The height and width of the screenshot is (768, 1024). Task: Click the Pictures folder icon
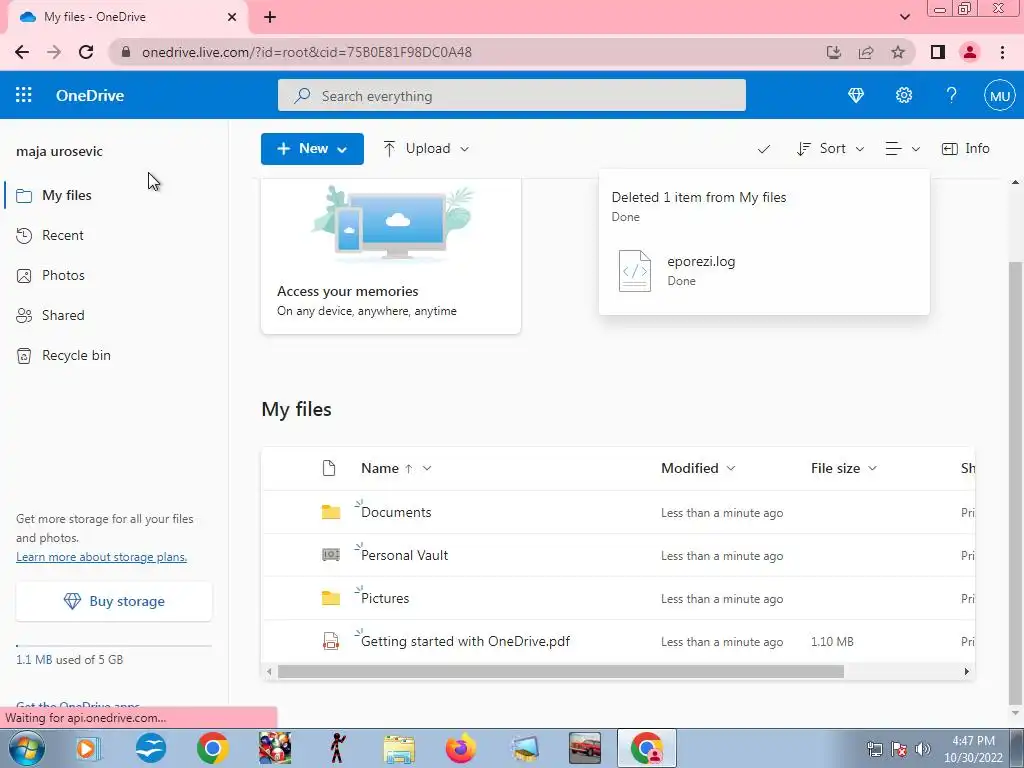pyautogui.click(x=330, y=598)
